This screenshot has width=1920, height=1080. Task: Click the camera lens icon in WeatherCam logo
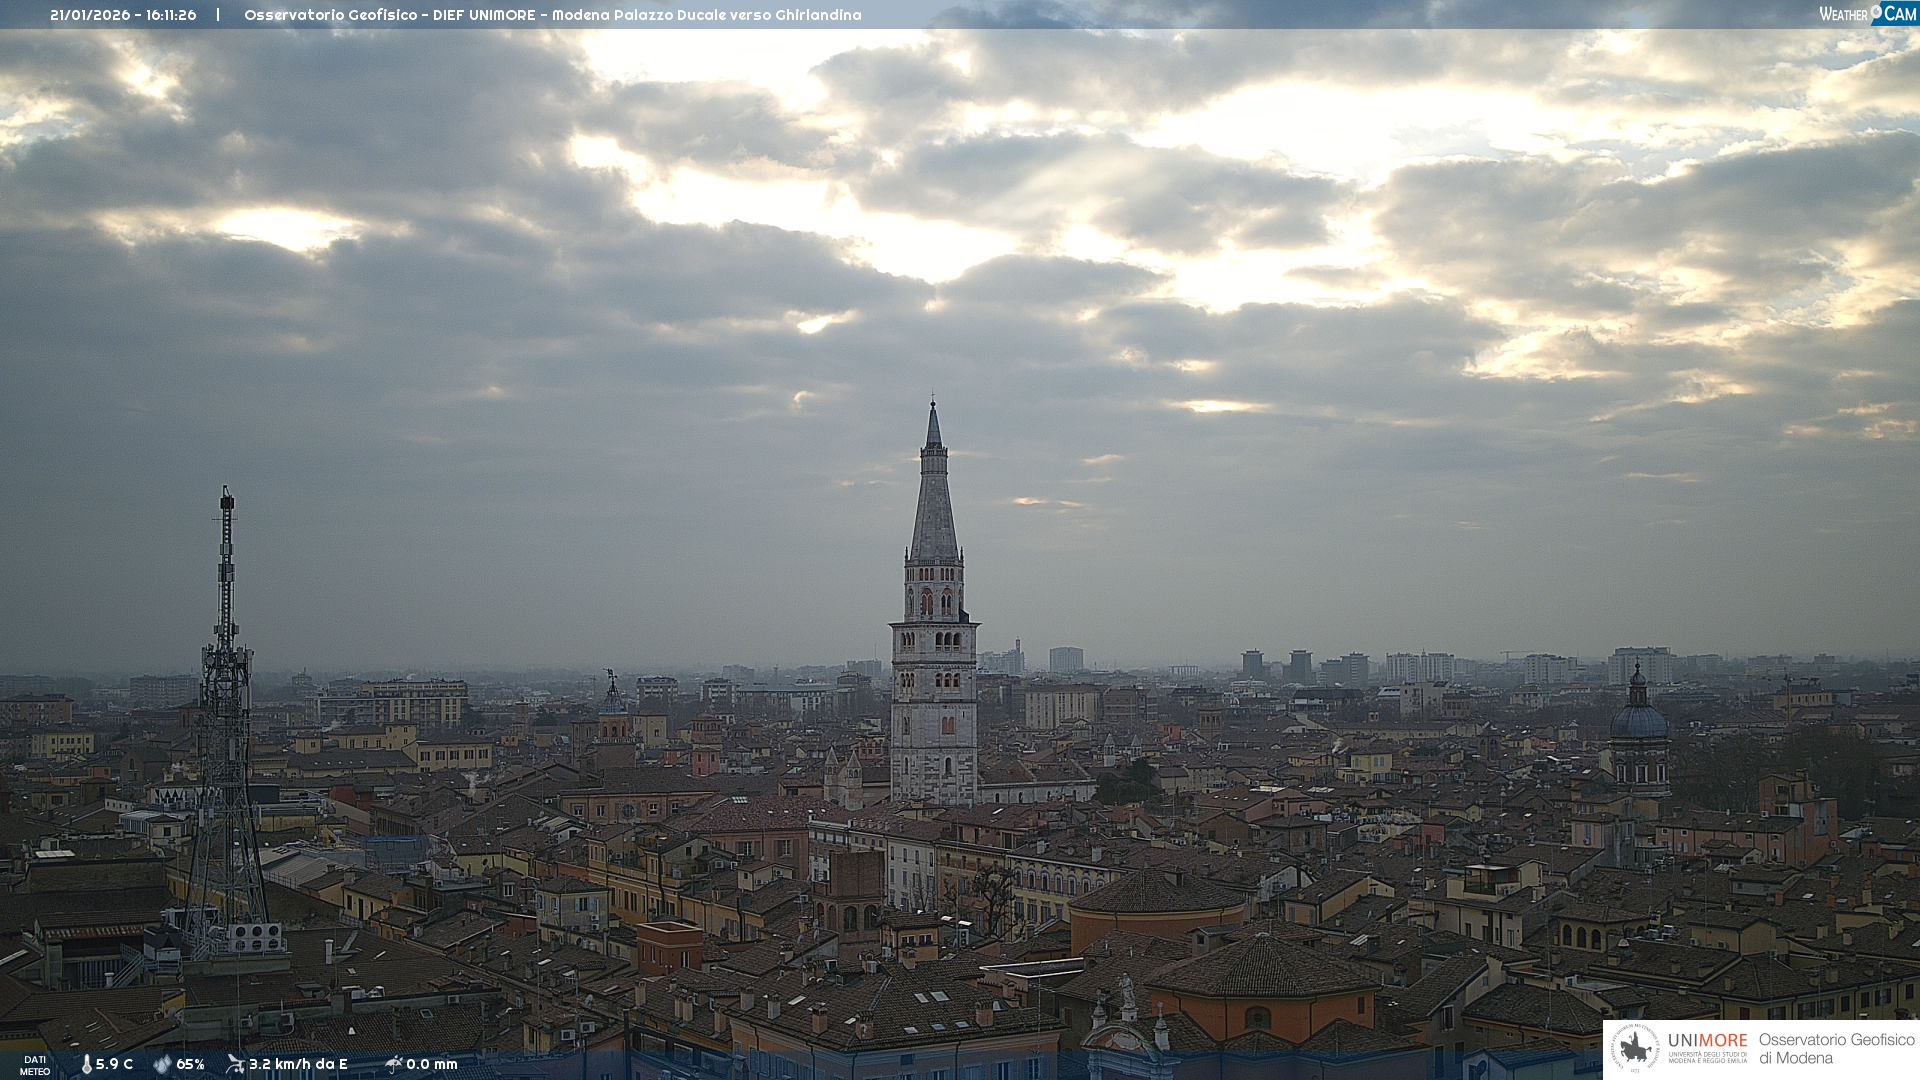(x=1876, y=11)
